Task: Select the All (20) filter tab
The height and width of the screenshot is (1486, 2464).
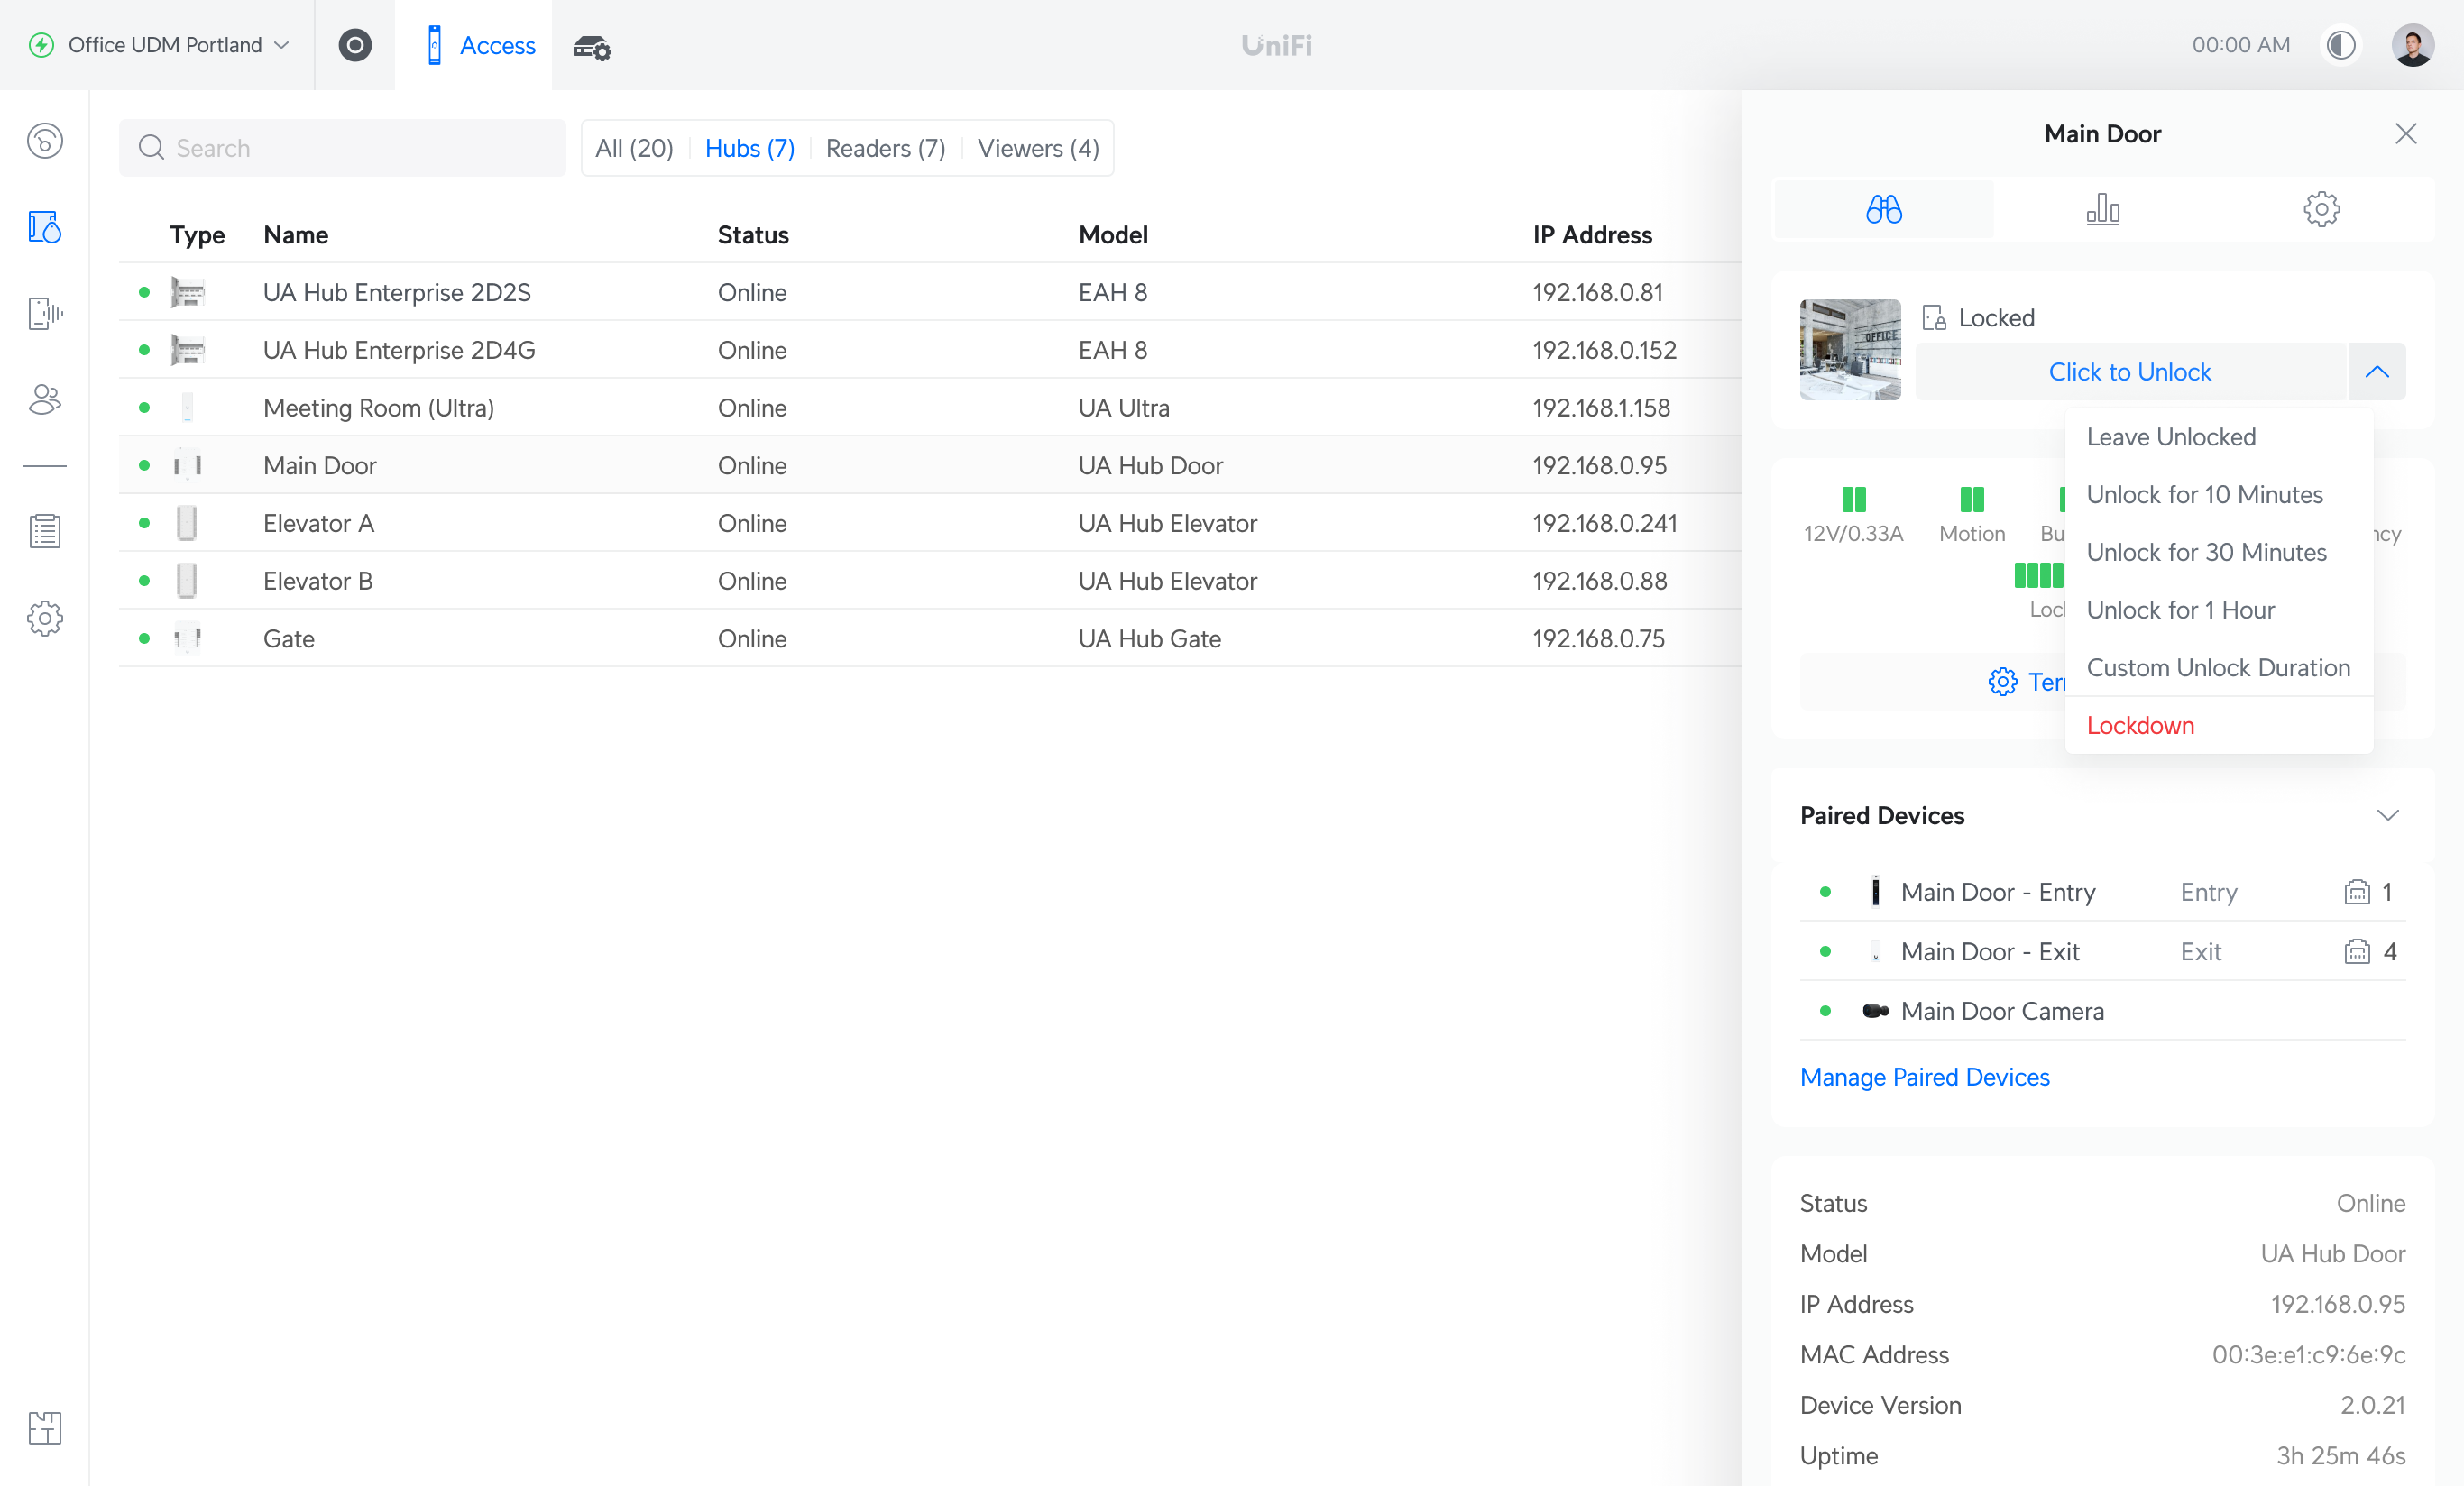Action: pyautogui.click(x=634, y=148)
